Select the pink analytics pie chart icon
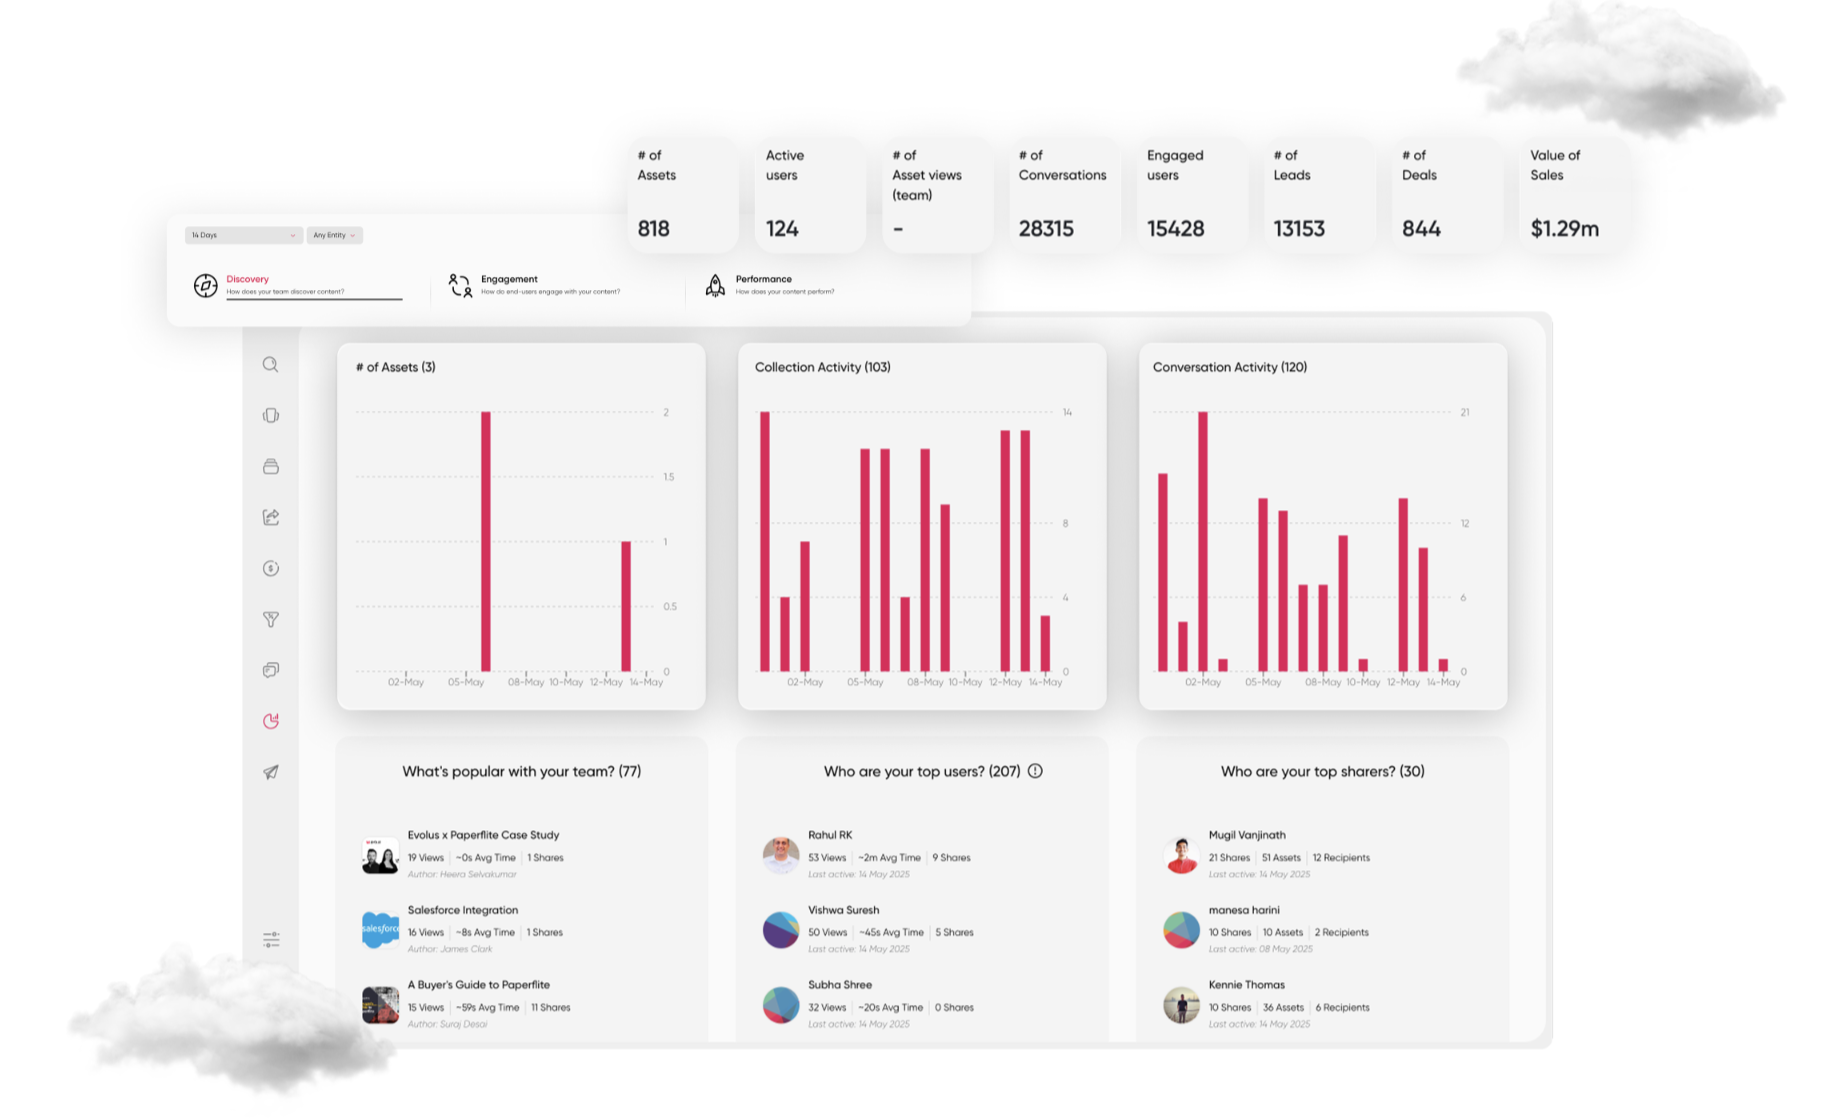The height and width of the screenshot is (1118, 1824). tap(270, 721)
